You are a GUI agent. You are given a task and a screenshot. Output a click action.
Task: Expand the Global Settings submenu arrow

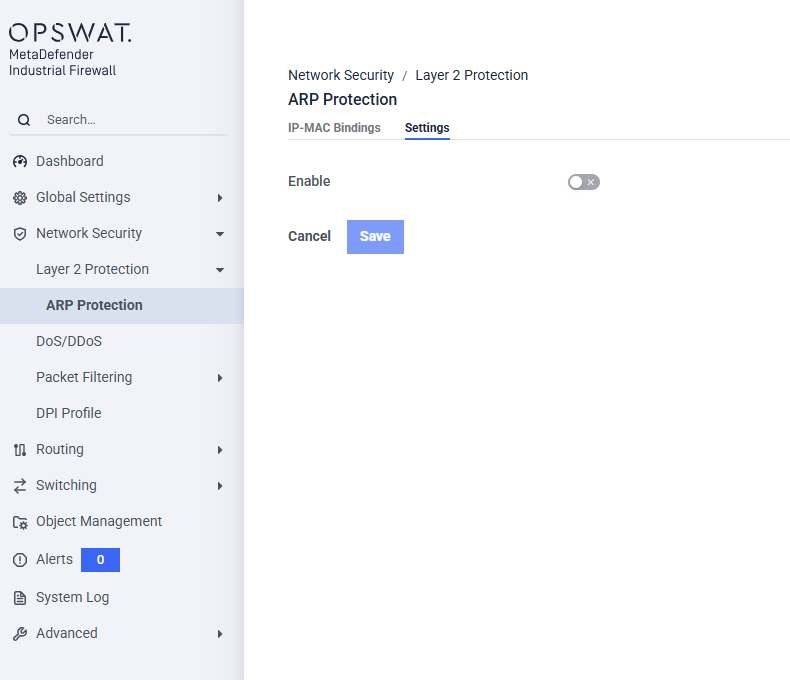point(220,198)
